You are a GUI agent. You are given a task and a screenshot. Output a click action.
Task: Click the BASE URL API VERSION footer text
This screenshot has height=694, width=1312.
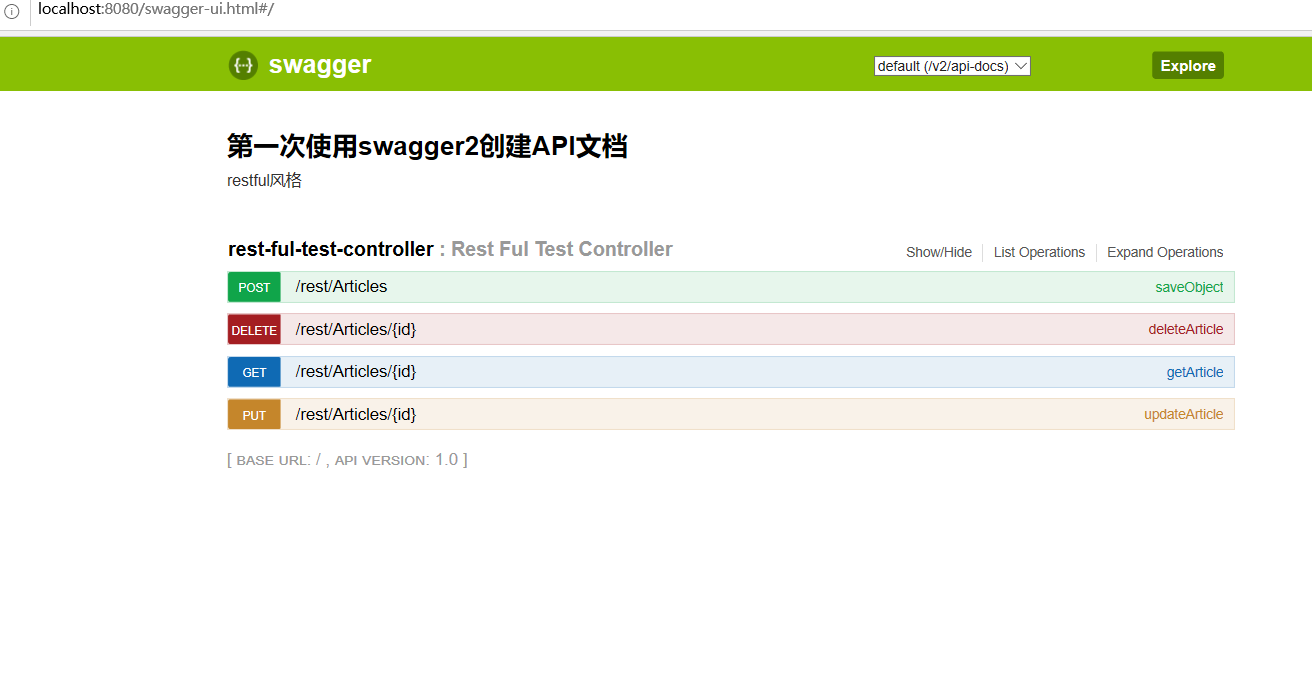tap(347, 460)
